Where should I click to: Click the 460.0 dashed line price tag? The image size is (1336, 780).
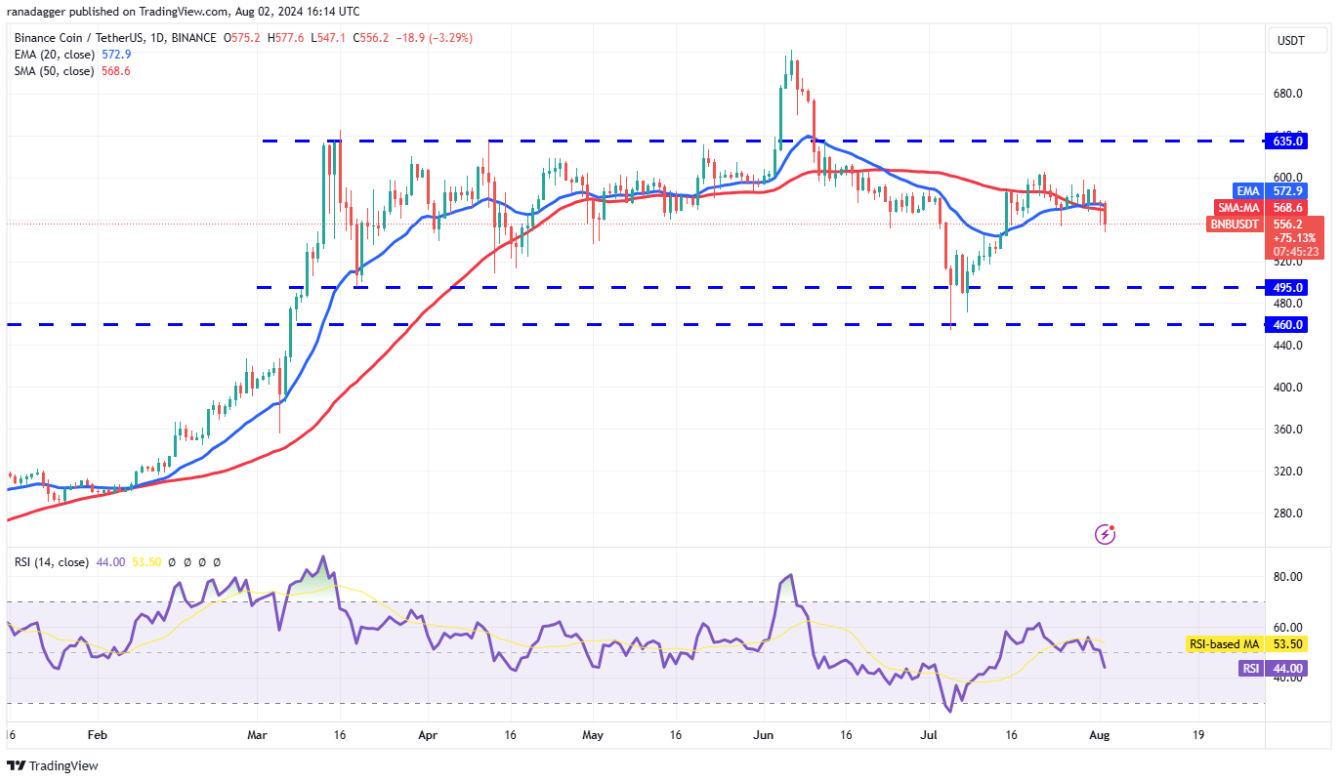click(1286, 324)
